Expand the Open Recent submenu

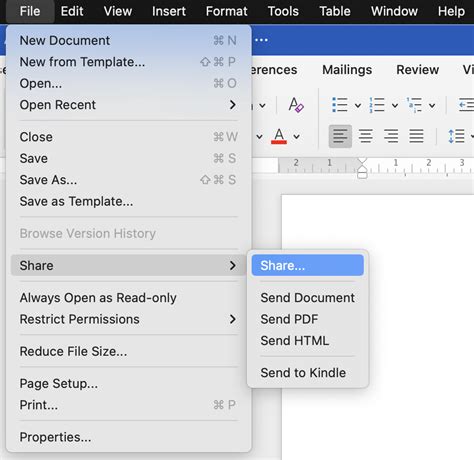click(128, 105)
